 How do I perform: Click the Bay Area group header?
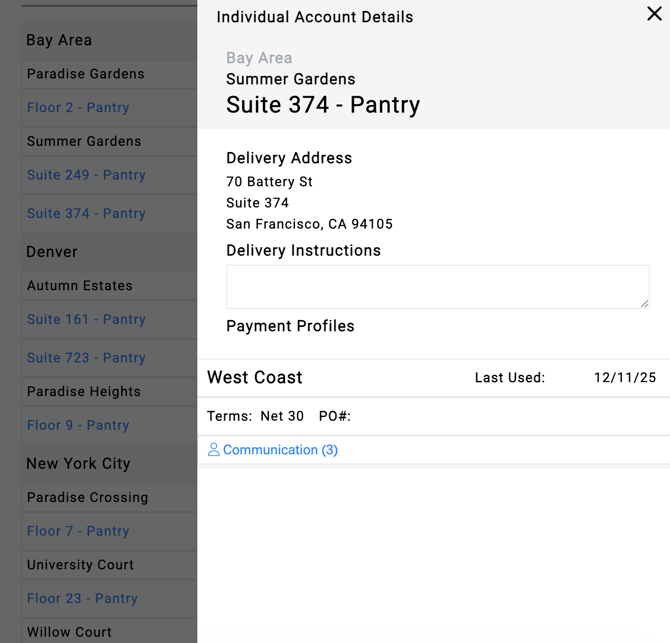pos(59,40)
